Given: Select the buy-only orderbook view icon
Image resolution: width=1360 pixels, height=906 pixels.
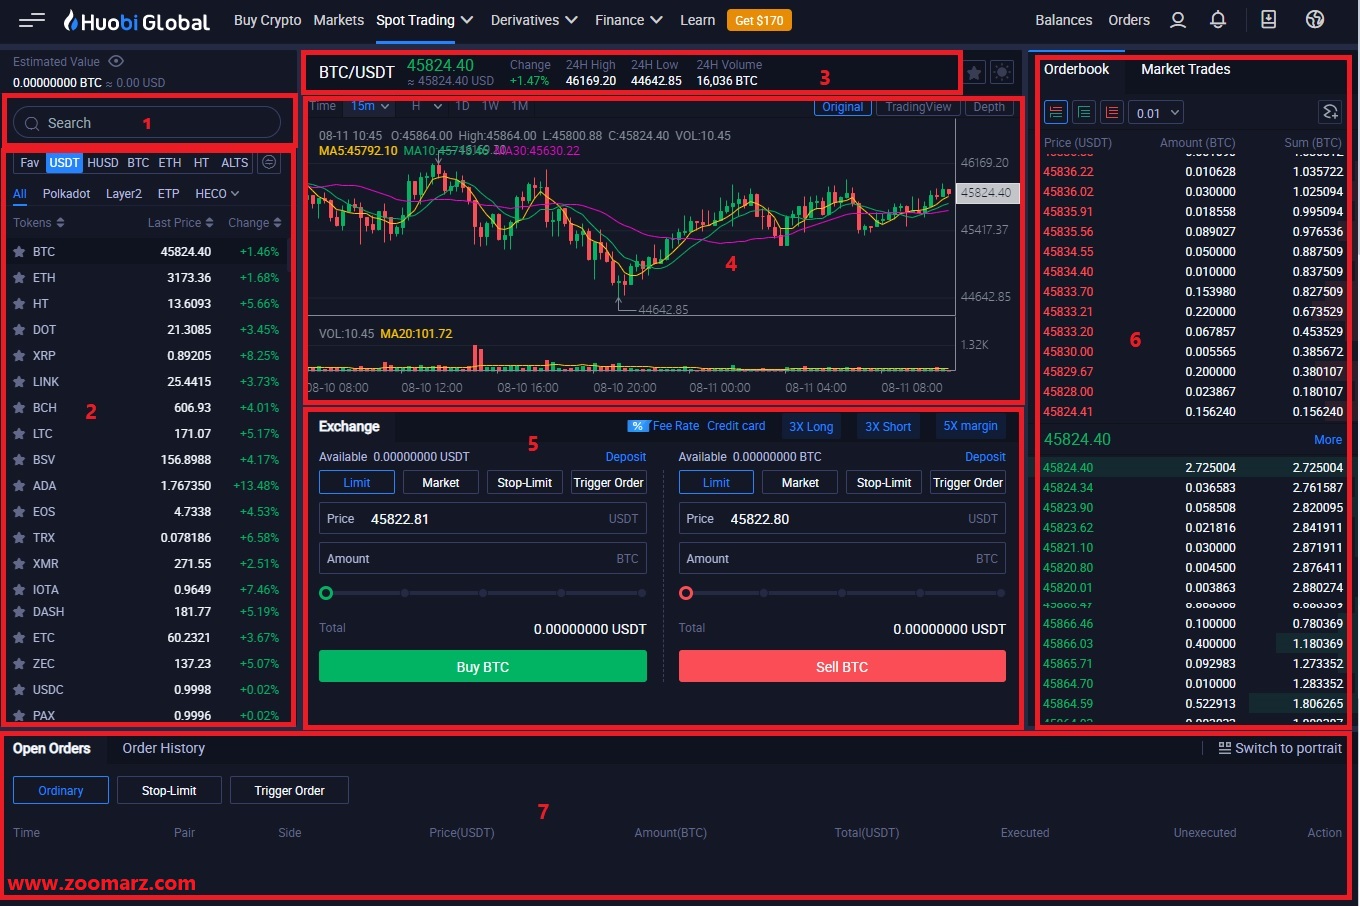Looking at the screenshot, I should tap(1084, 112).
